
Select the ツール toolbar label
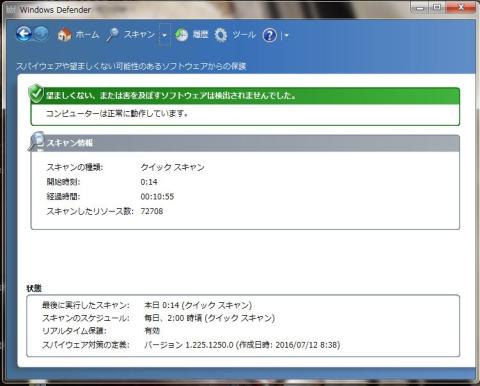point(244,34)
